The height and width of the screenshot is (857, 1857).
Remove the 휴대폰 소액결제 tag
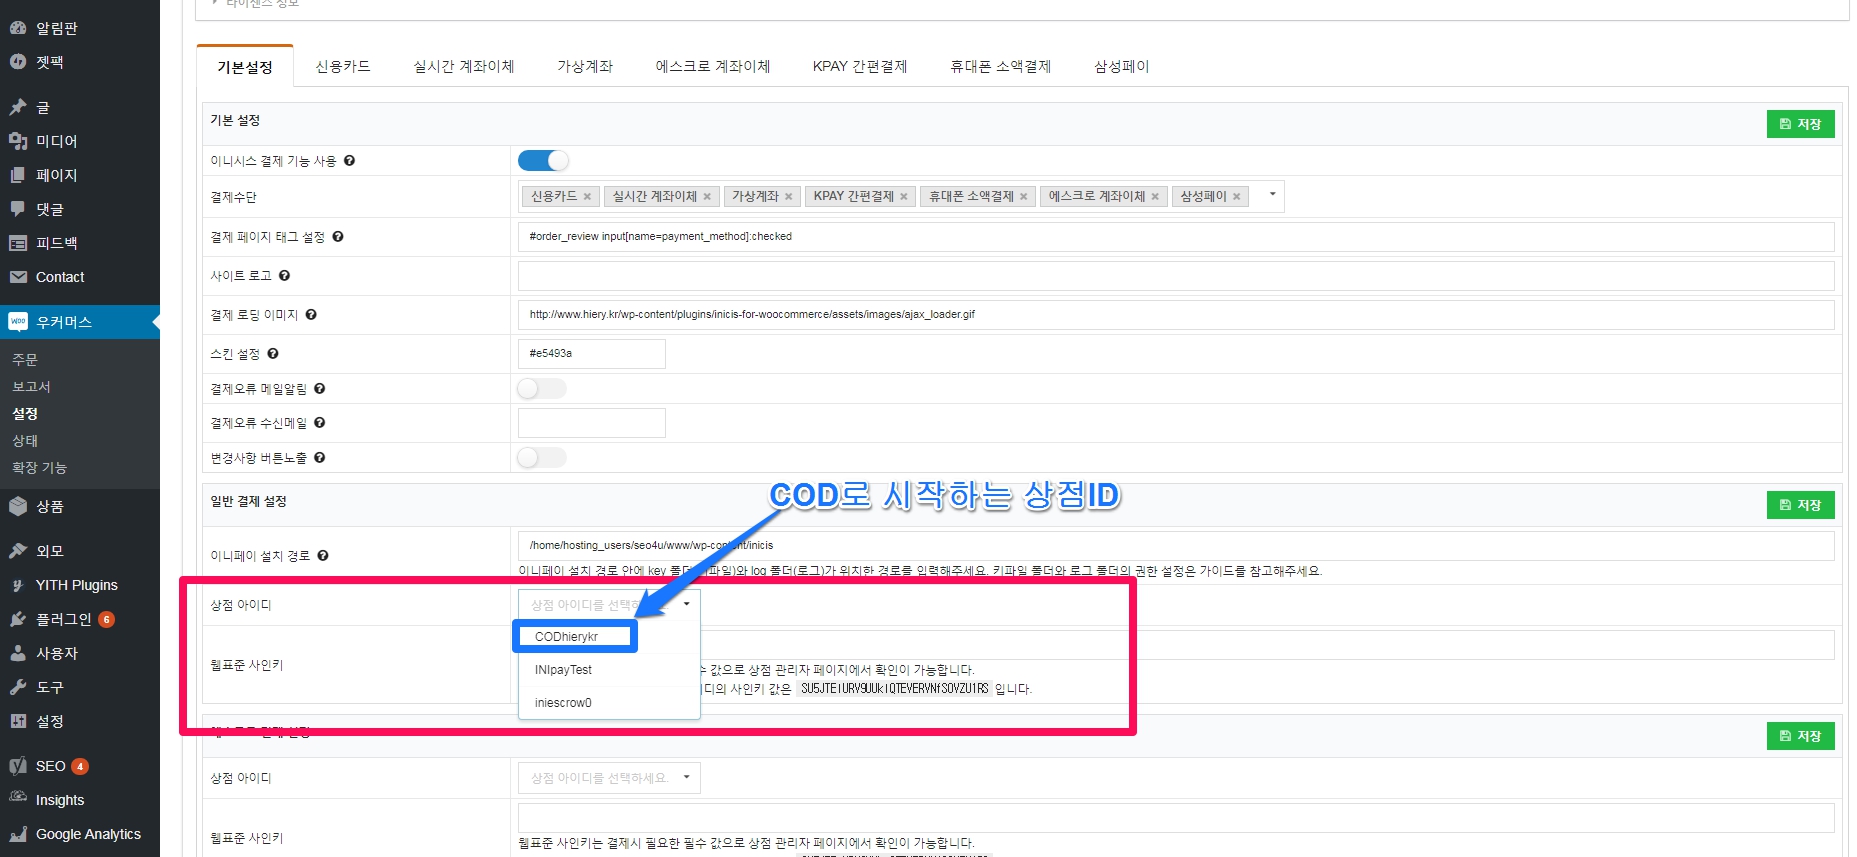pos(1023,197)
